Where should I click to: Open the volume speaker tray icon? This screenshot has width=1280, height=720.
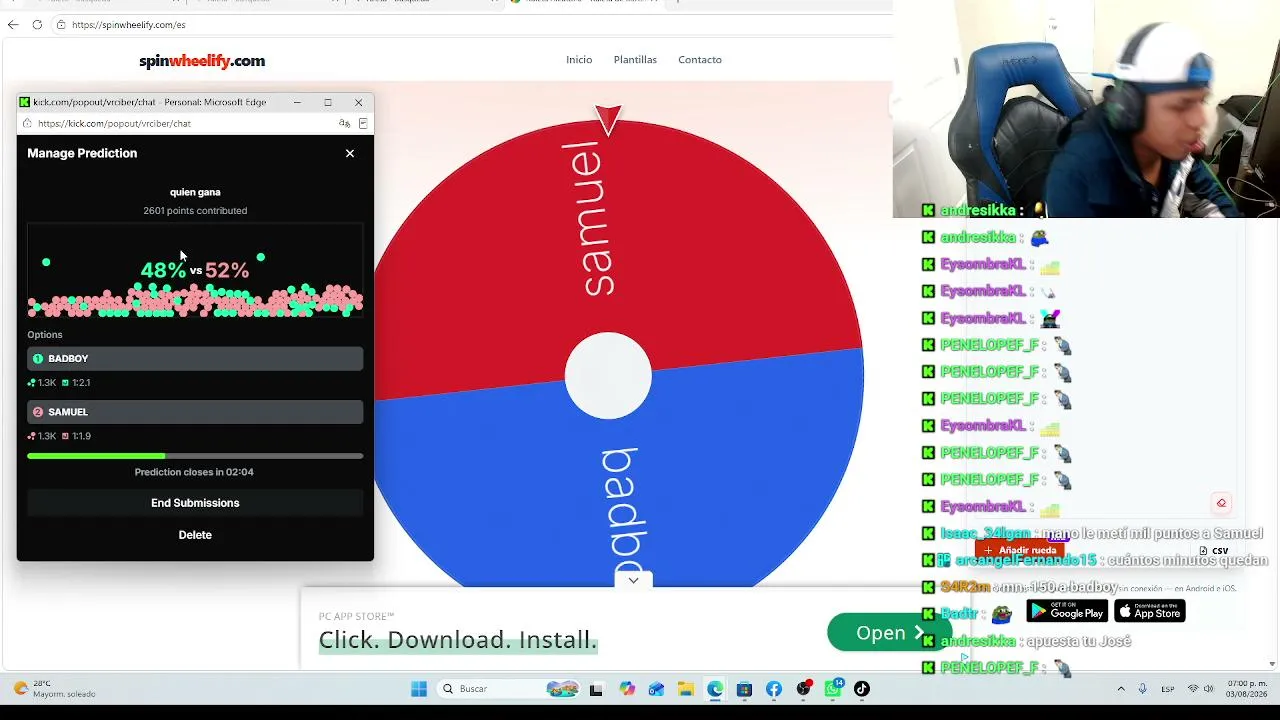[1208, 689]
